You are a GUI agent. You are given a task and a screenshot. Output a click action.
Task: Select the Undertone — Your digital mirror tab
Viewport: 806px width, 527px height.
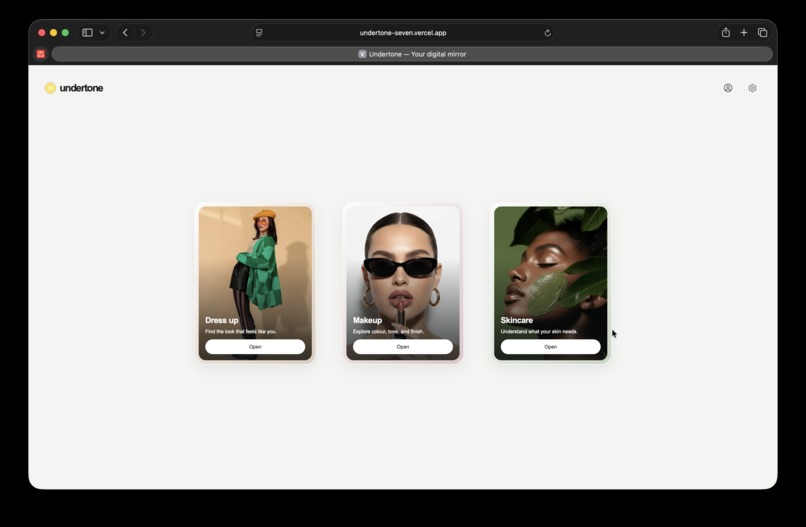[412, 54]
